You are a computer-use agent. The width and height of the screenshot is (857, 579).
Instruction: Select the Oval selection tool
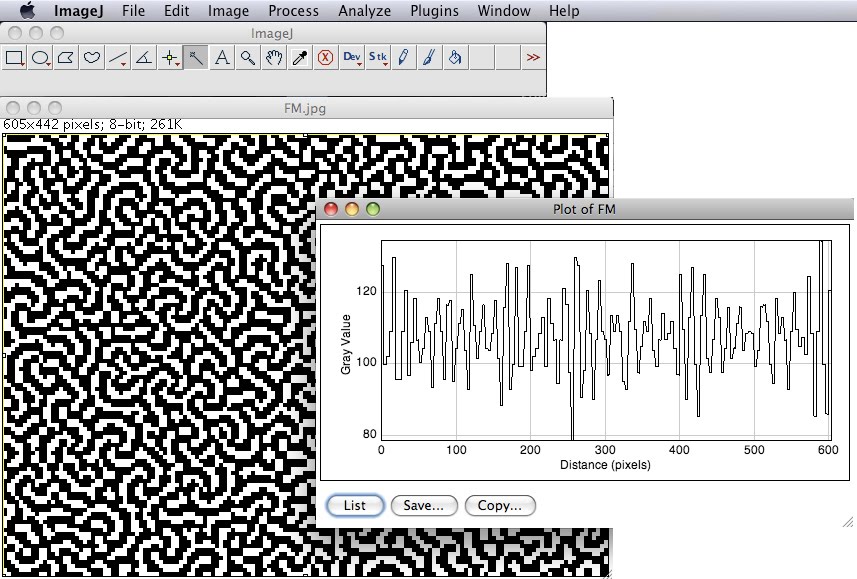41,58
